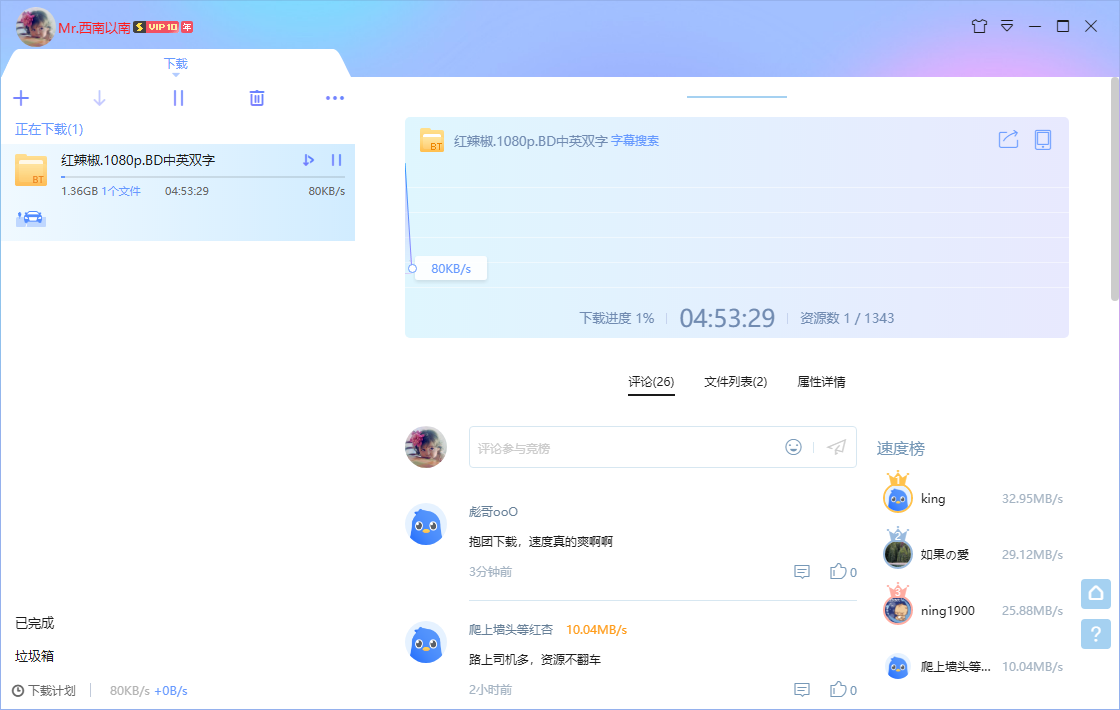Click own avatar beside comment box

pos(426,447)
